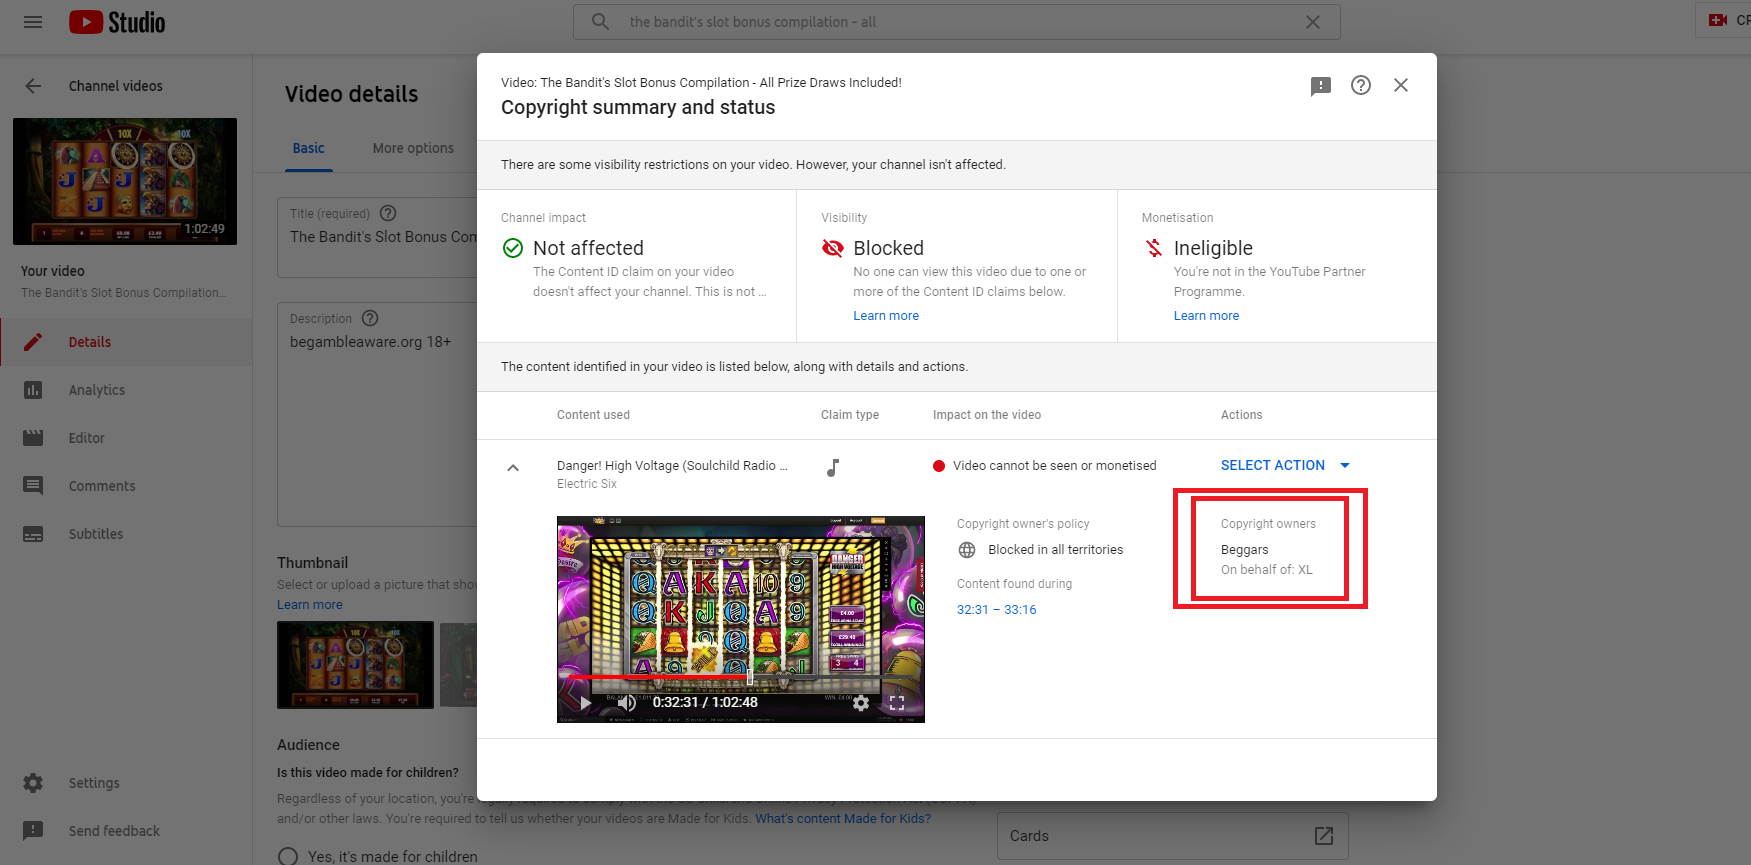Switch to the More options tab

pyautogui.click(x=413, y=148)
